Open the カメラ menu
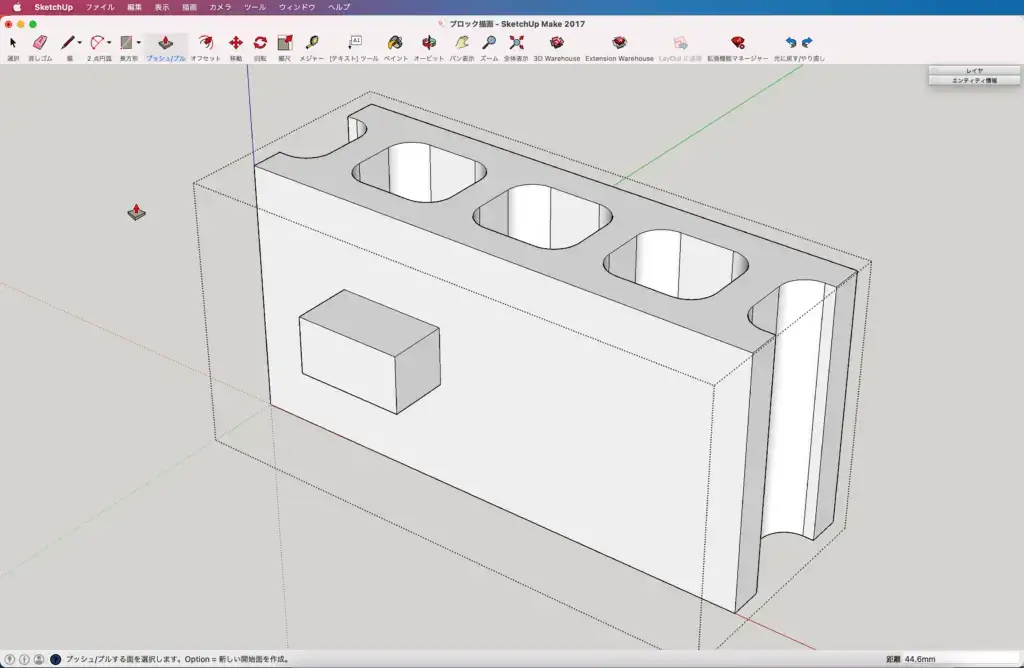1024x668 pixels. click(x=220, y=7)
